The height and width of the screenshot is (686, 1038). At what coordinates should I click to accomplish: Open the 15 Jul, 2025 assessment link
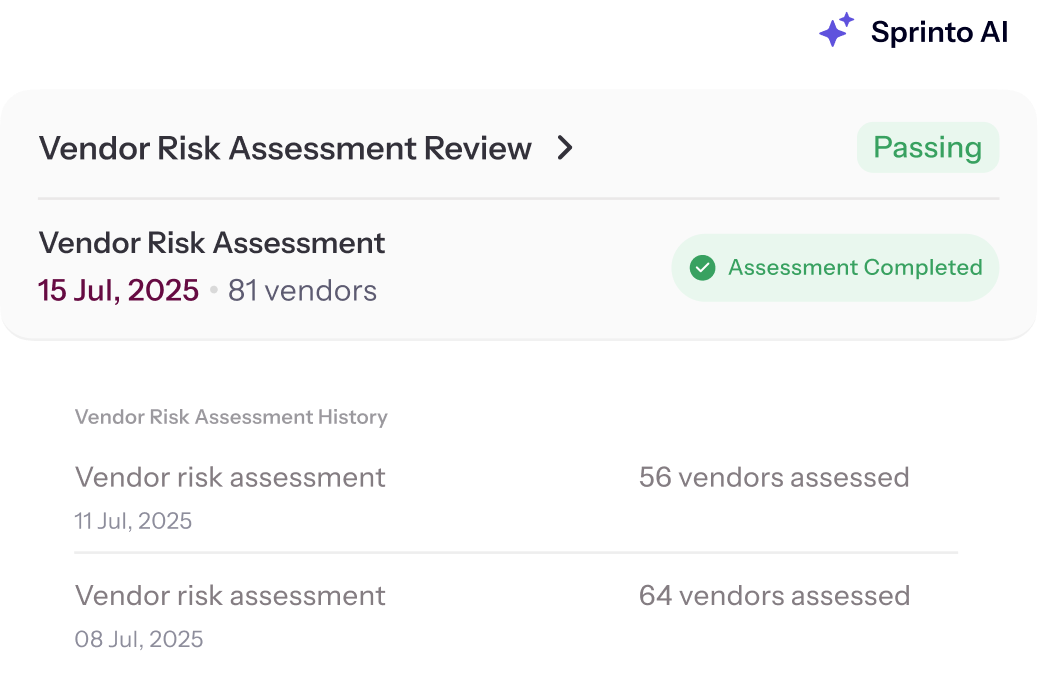(118, 290)
